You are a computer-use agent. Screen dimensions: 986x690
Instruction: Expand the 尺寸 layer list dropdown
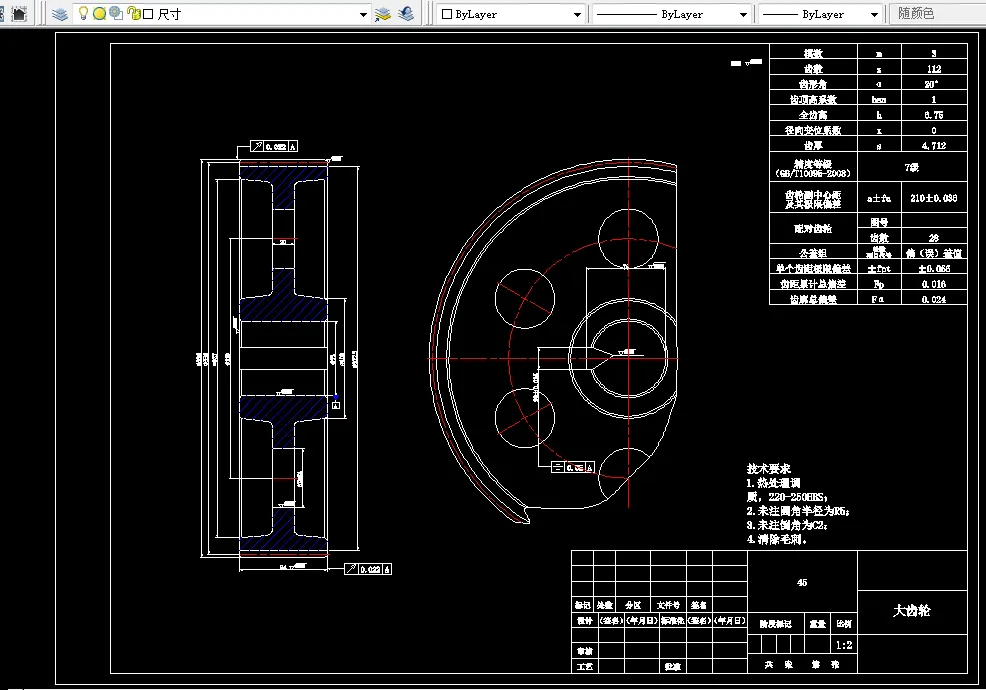363,14
